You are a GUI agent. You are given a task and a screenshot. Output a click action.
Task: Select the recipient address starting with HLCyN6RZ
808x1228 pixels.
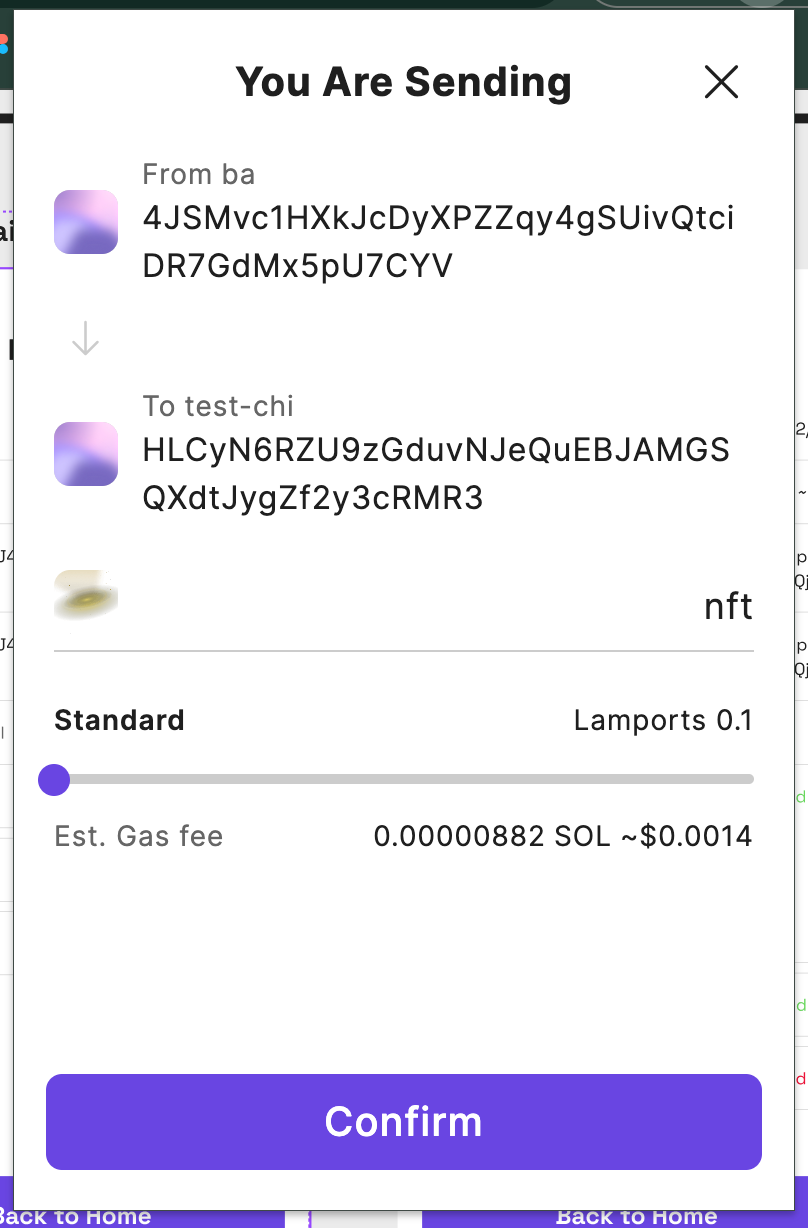tap(437, 474)
